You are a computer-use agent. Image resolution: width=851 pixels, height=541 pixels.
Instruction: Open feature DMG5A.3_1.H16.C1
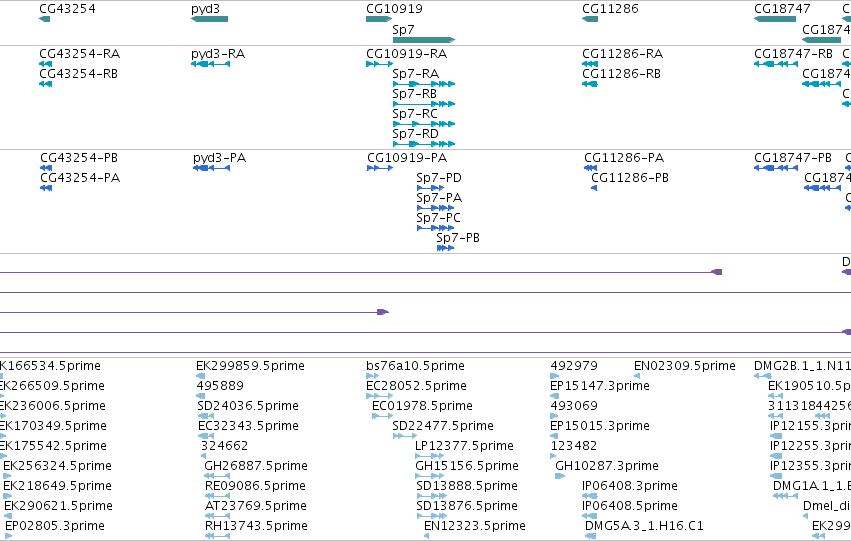pos(644,526)
